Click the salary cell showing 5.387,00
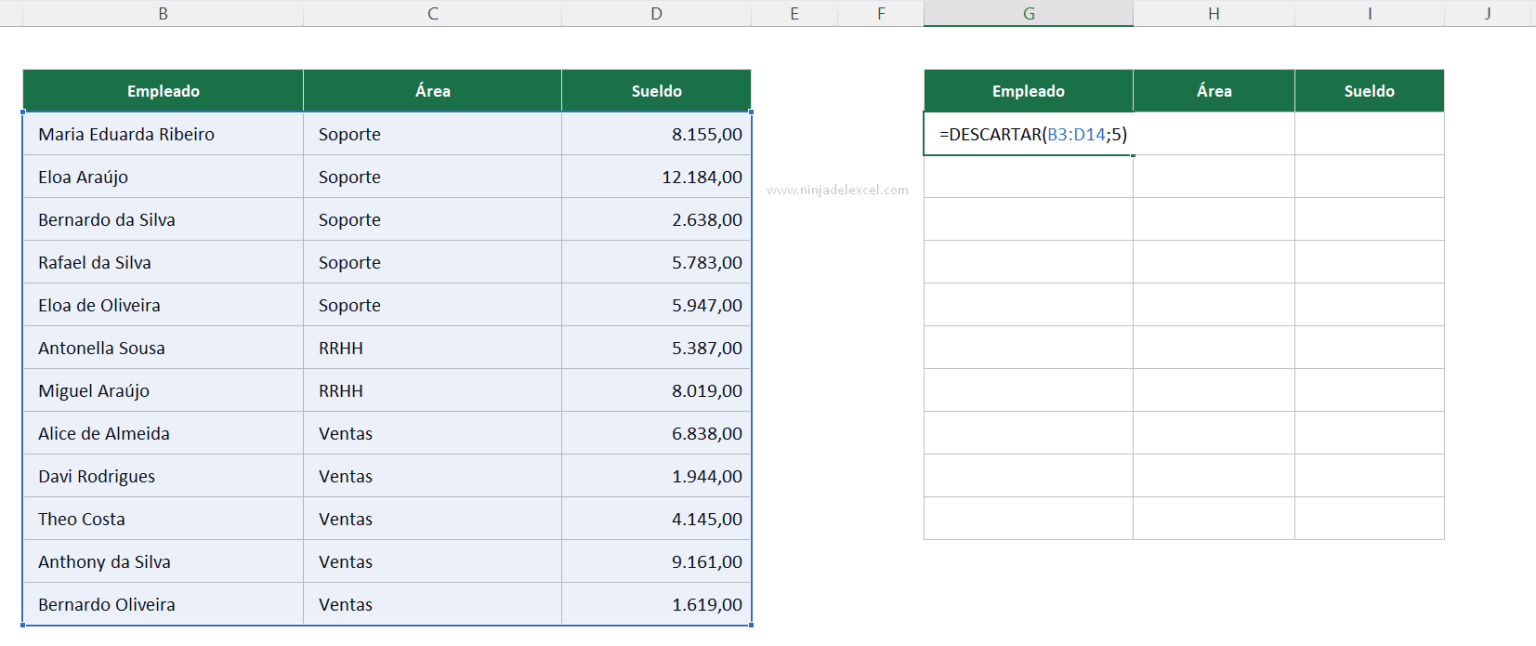Viewport: 1536px width, 646px height. pos(656,347)
